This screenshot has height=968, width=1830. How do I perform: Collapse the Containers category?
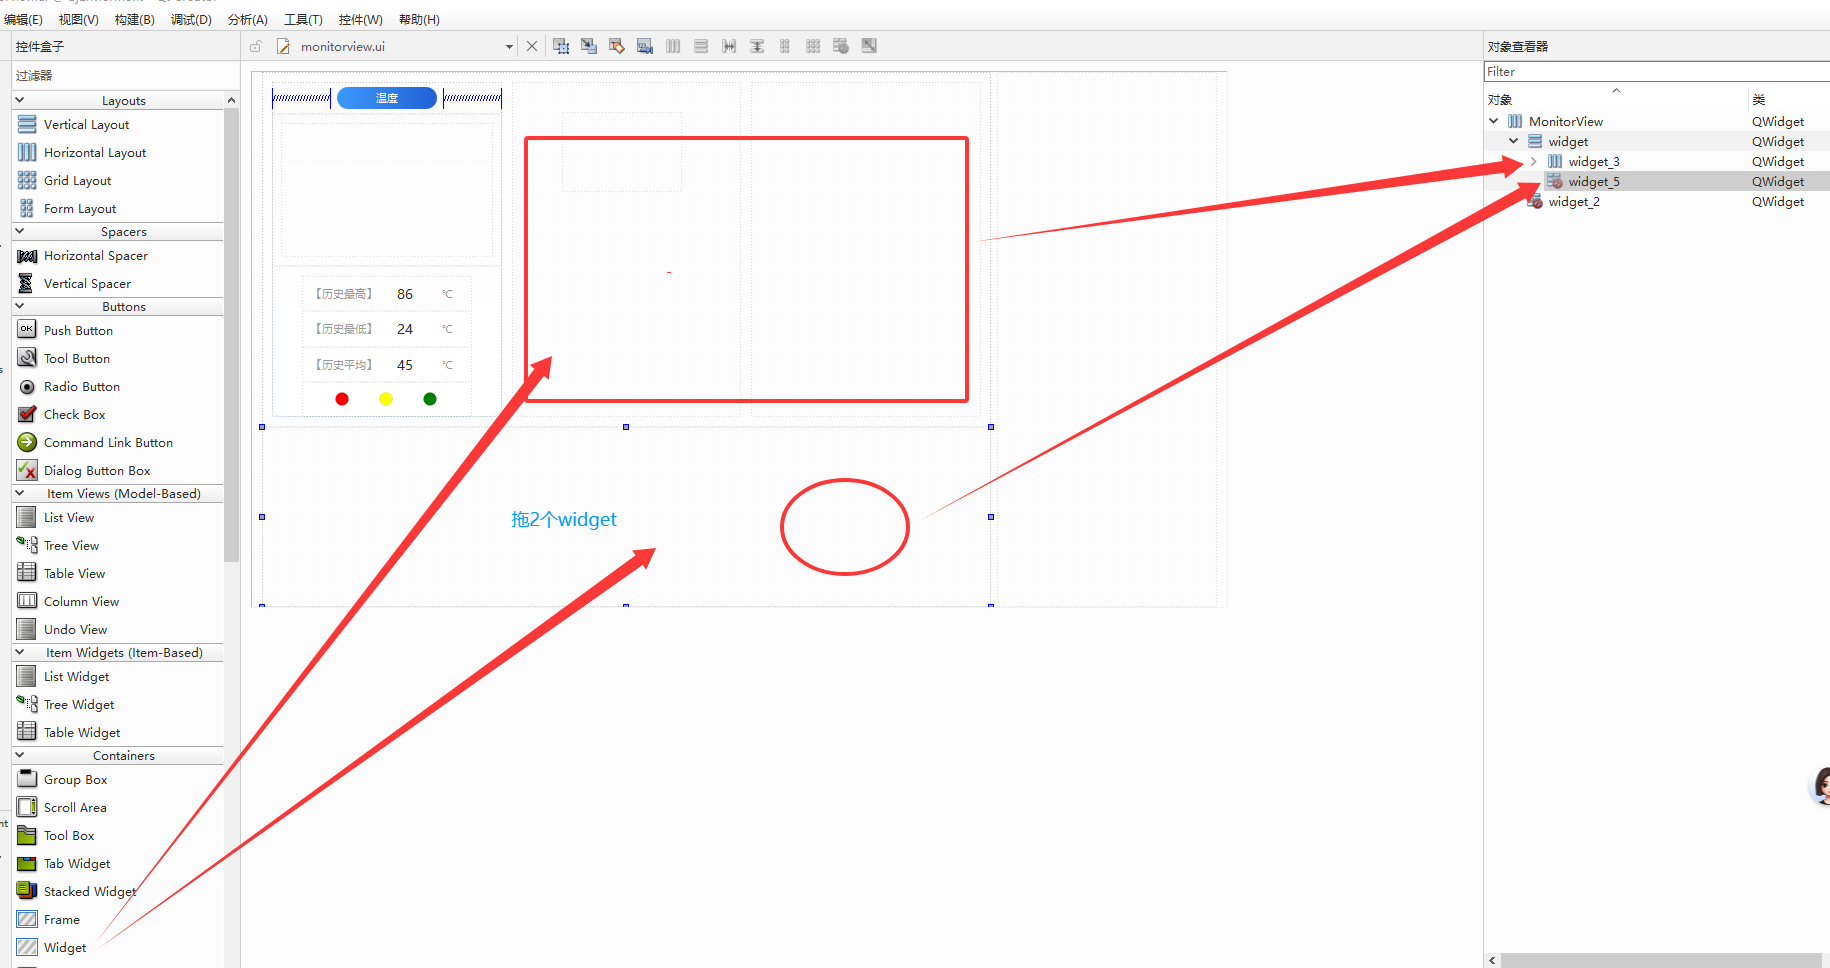pyautogui.click(x=19, y=755)
